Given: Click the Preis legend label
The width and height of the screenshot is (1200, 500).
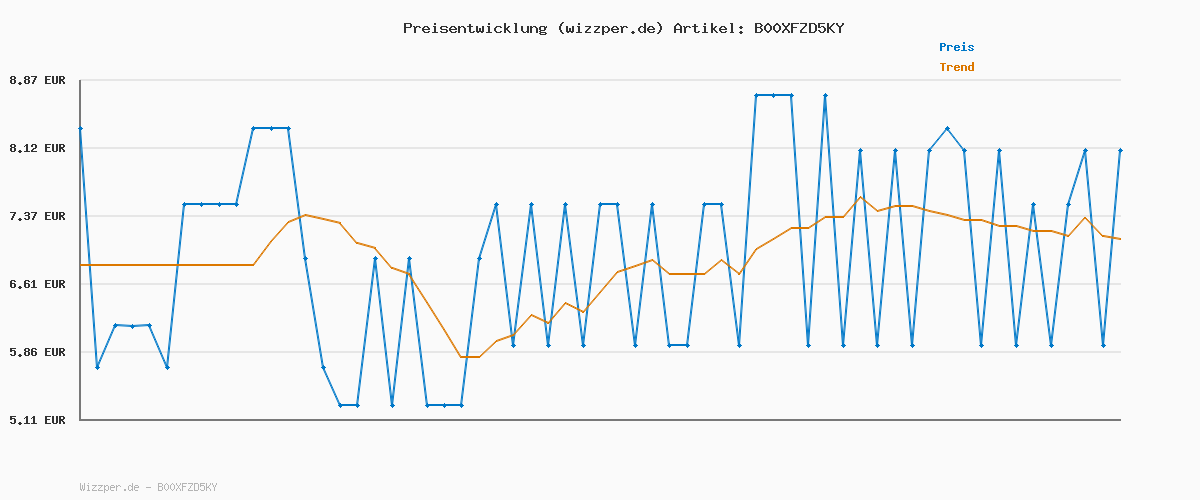Looking at the screenshot, I should [x=956, y=47].
